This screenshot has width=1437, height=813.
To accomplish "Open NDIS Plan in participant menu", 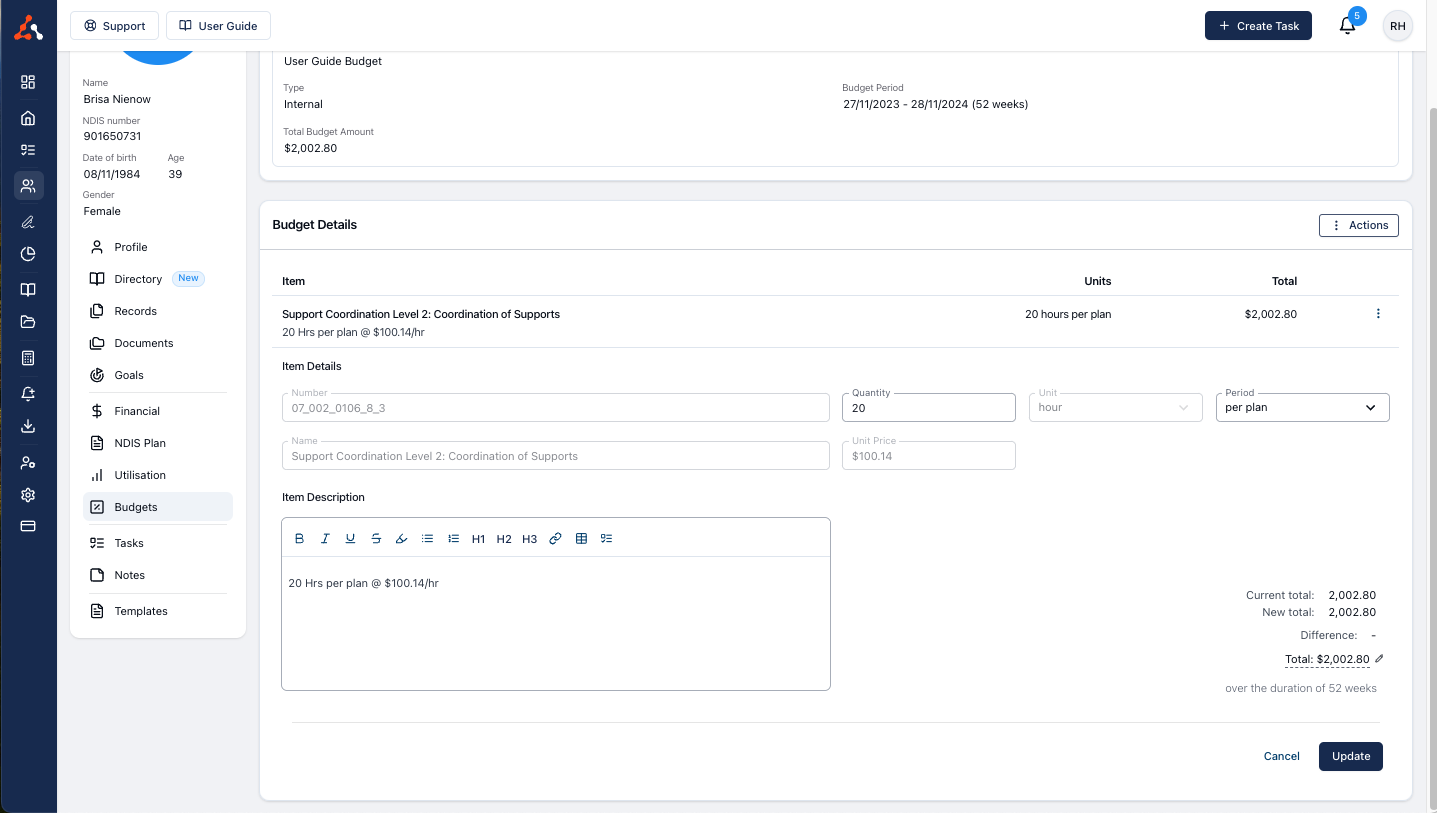I will point(158,443).
